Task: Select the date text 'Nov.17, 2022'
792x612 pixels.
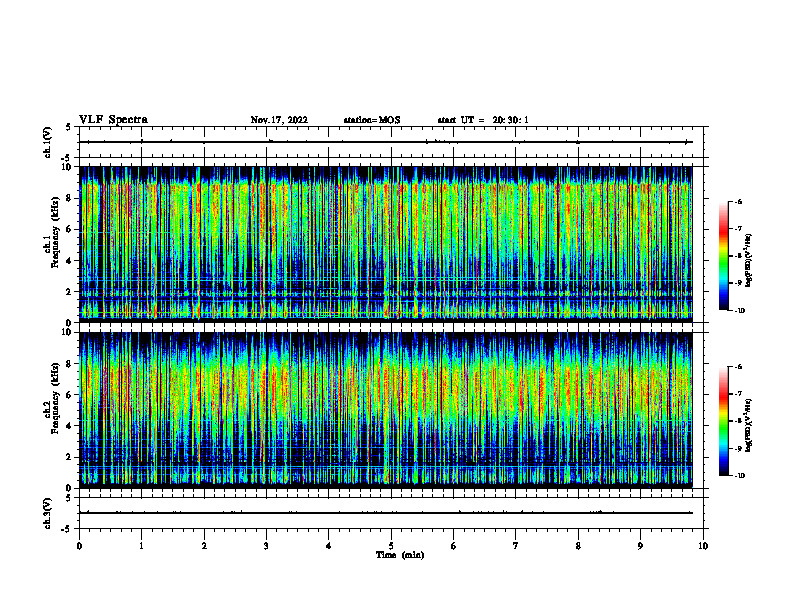Action: pos(279,120)
